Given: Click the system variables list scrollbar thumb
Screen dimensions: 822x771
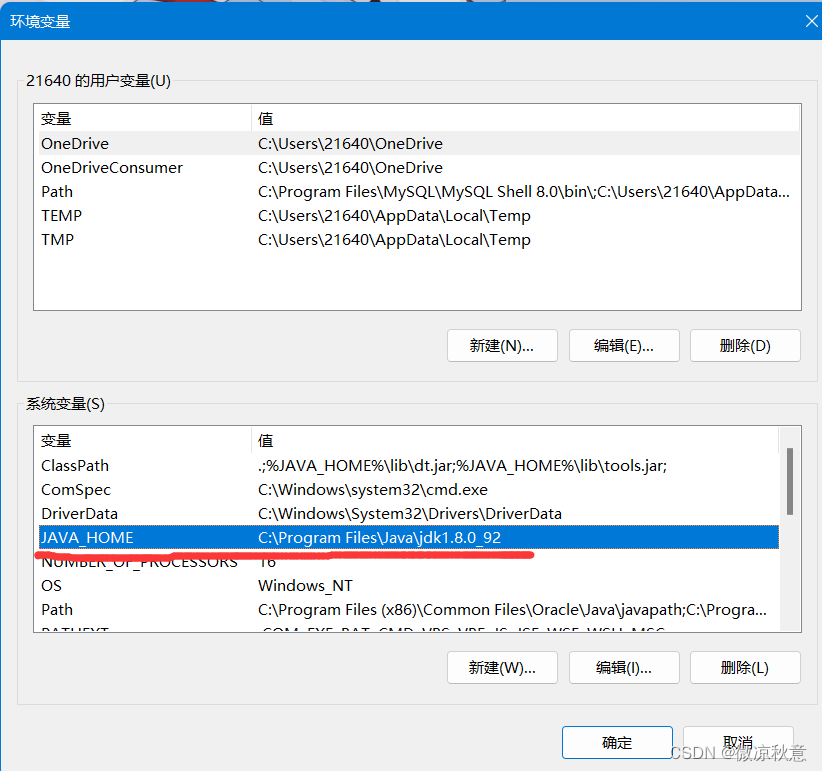Looking at the screenshot, I should (789, 481).
